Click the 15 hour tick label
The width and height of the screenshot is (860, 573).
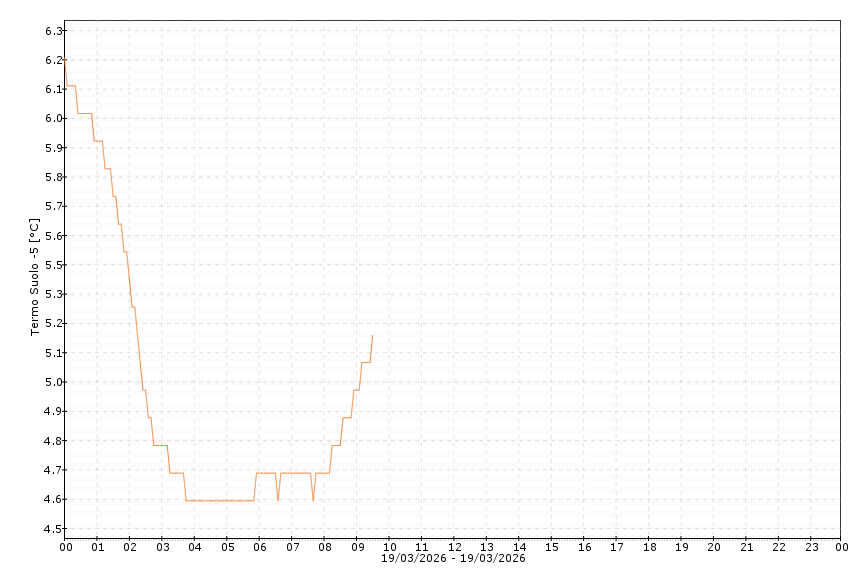[x=552, y=547]
